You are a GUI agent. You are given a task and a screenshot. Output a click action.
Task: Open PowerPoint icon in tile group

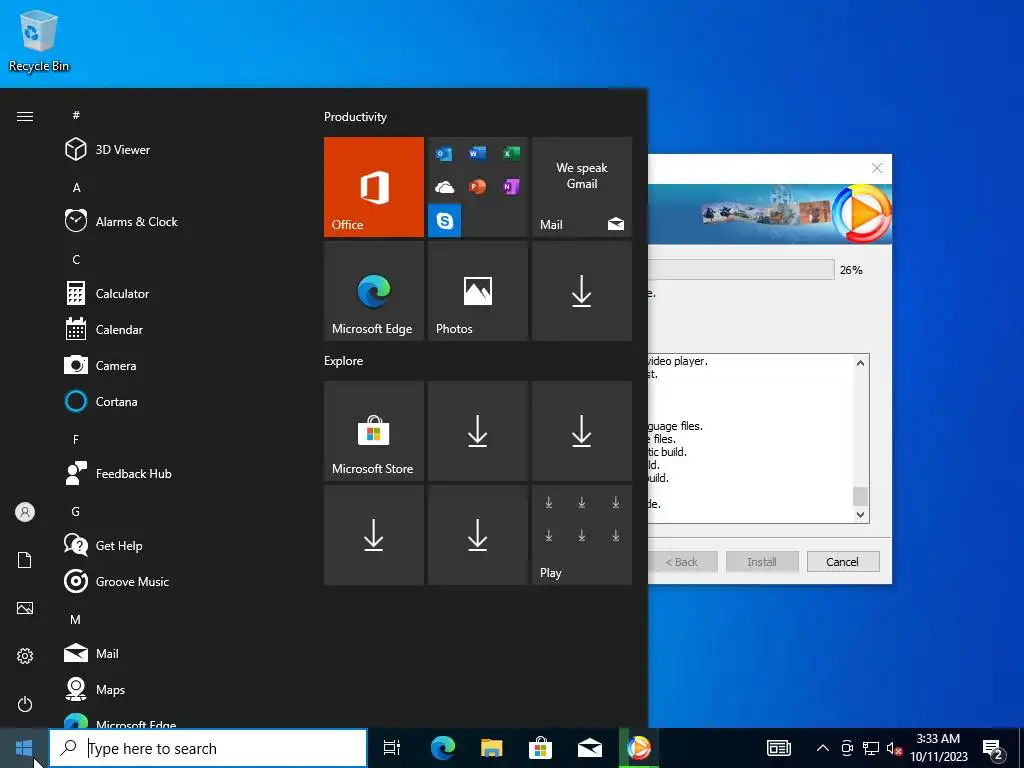(477, 187)
